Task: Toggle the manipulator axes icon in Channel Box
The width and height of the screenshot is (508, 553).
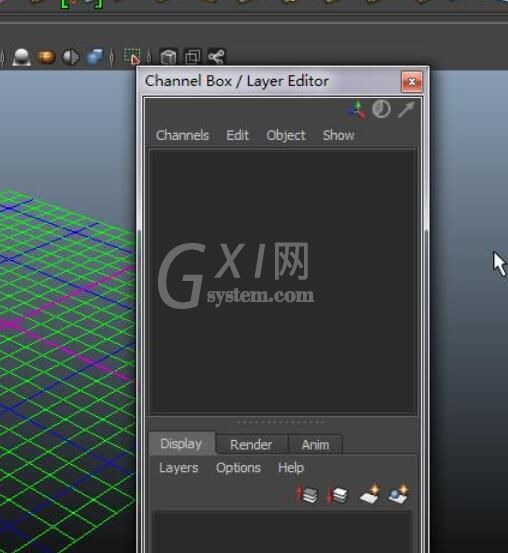Action: [356, 110]
